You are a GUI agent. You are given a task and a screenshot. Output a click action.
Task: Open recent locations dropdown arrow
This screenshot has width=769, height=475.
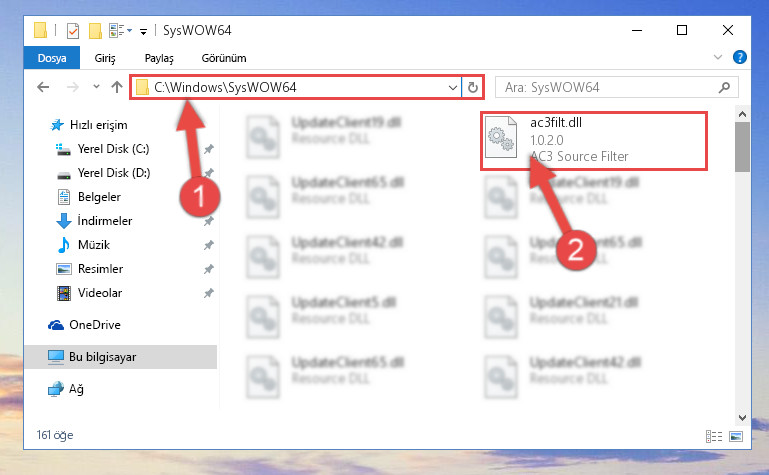[96, 87]
